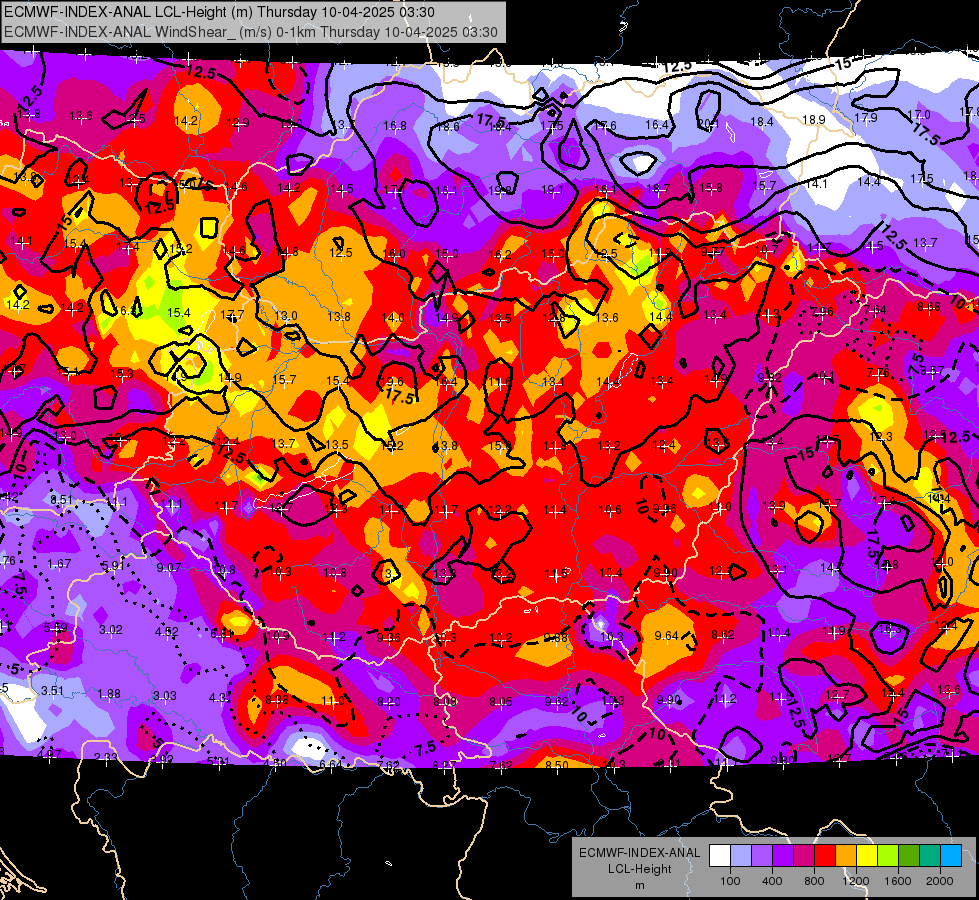Click the light lavender legend swatch

pyautogui.click(x=741, y=856)
